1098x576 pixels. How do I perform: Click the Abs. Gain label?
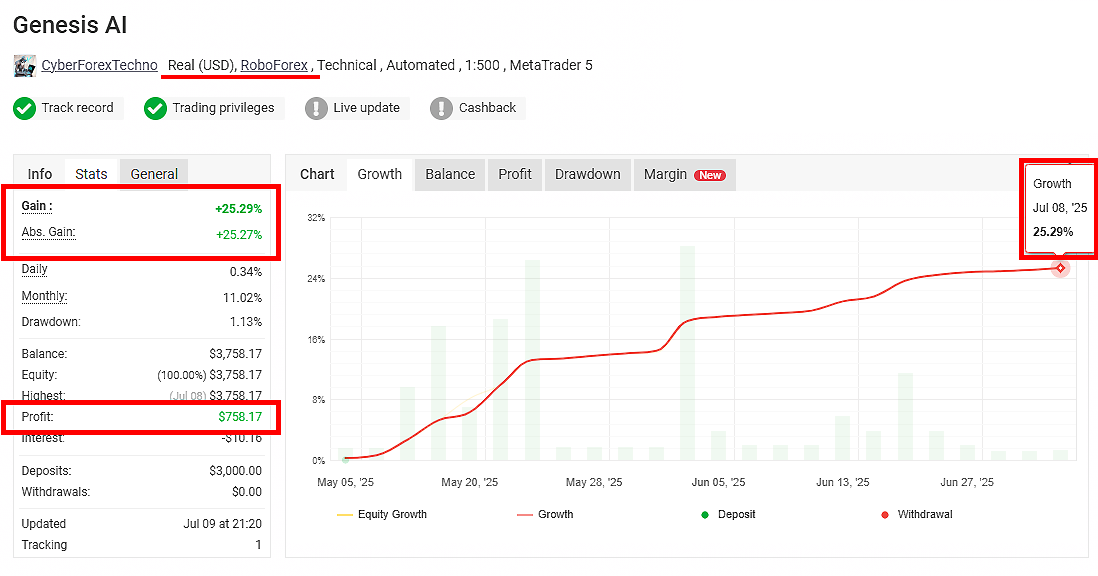pos(48,232)
